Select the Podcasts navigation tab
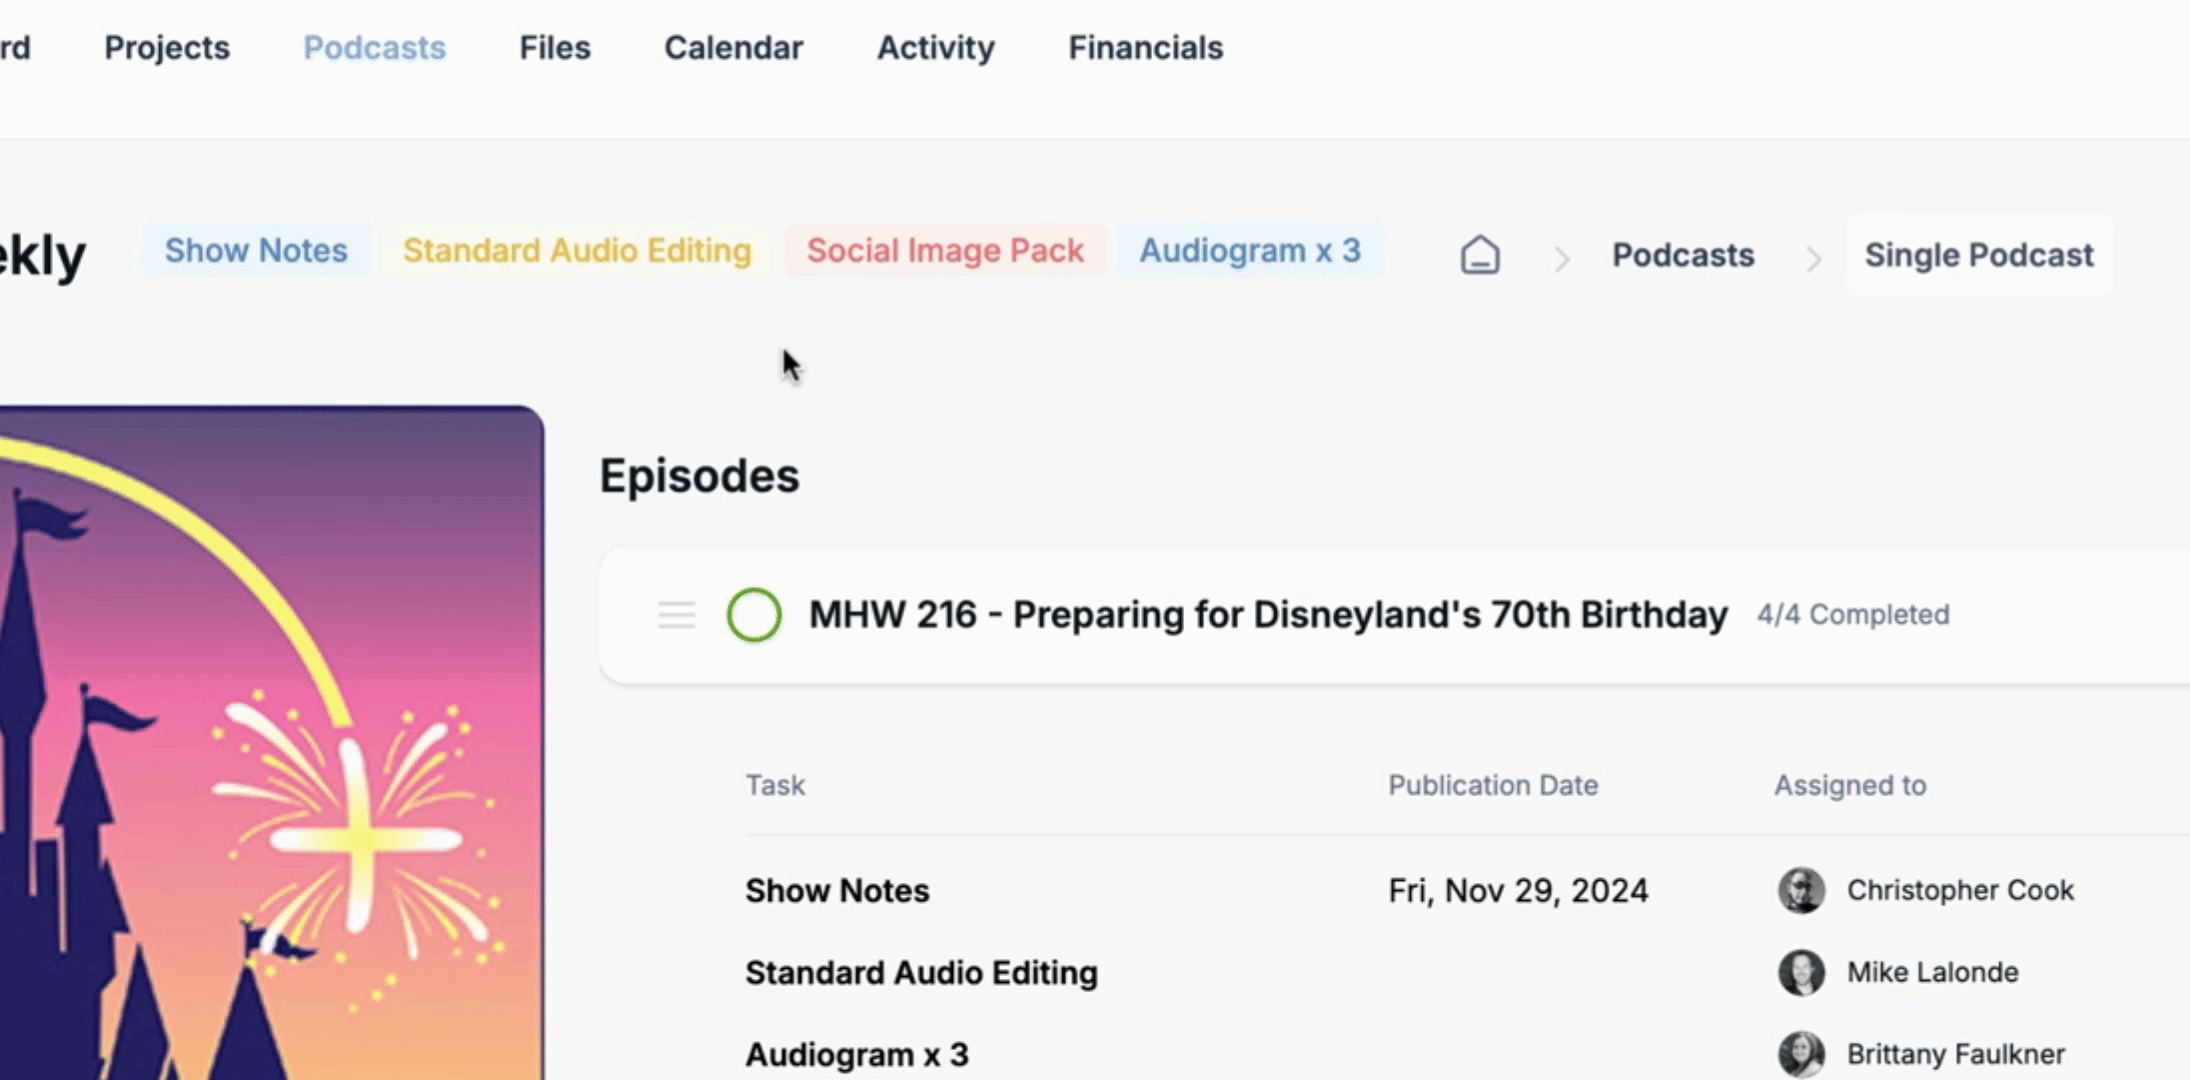This screenshot has width=2190, height=1080. pos(374,48)
